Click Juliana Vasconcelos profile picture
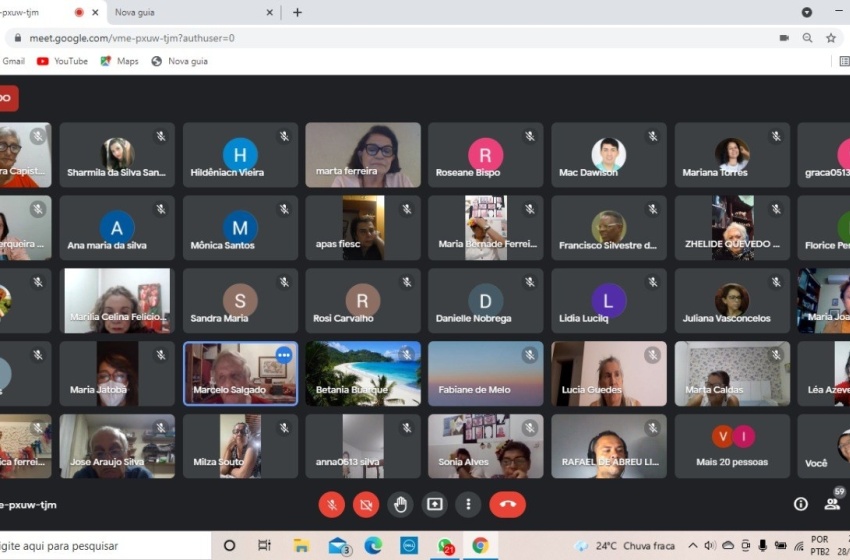 (x=732, y=300)
